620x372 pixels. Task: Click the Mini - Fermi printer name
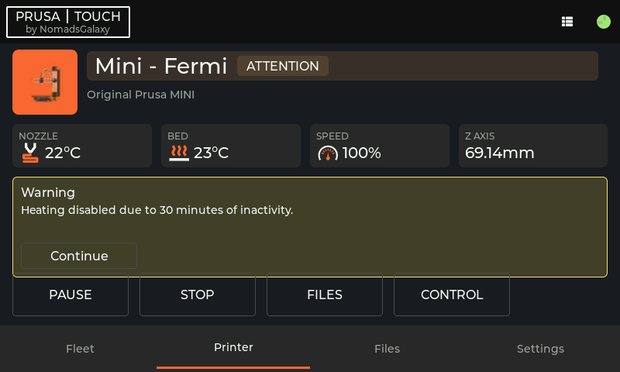[x=161, y=66]
